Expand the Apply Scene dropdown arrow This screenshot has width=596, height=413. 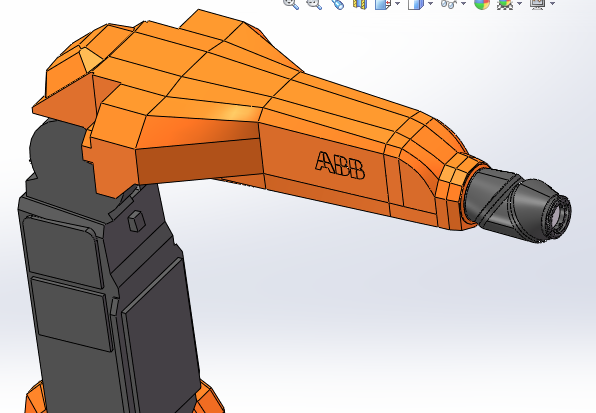pyautogui.click(x=520, y=3)
